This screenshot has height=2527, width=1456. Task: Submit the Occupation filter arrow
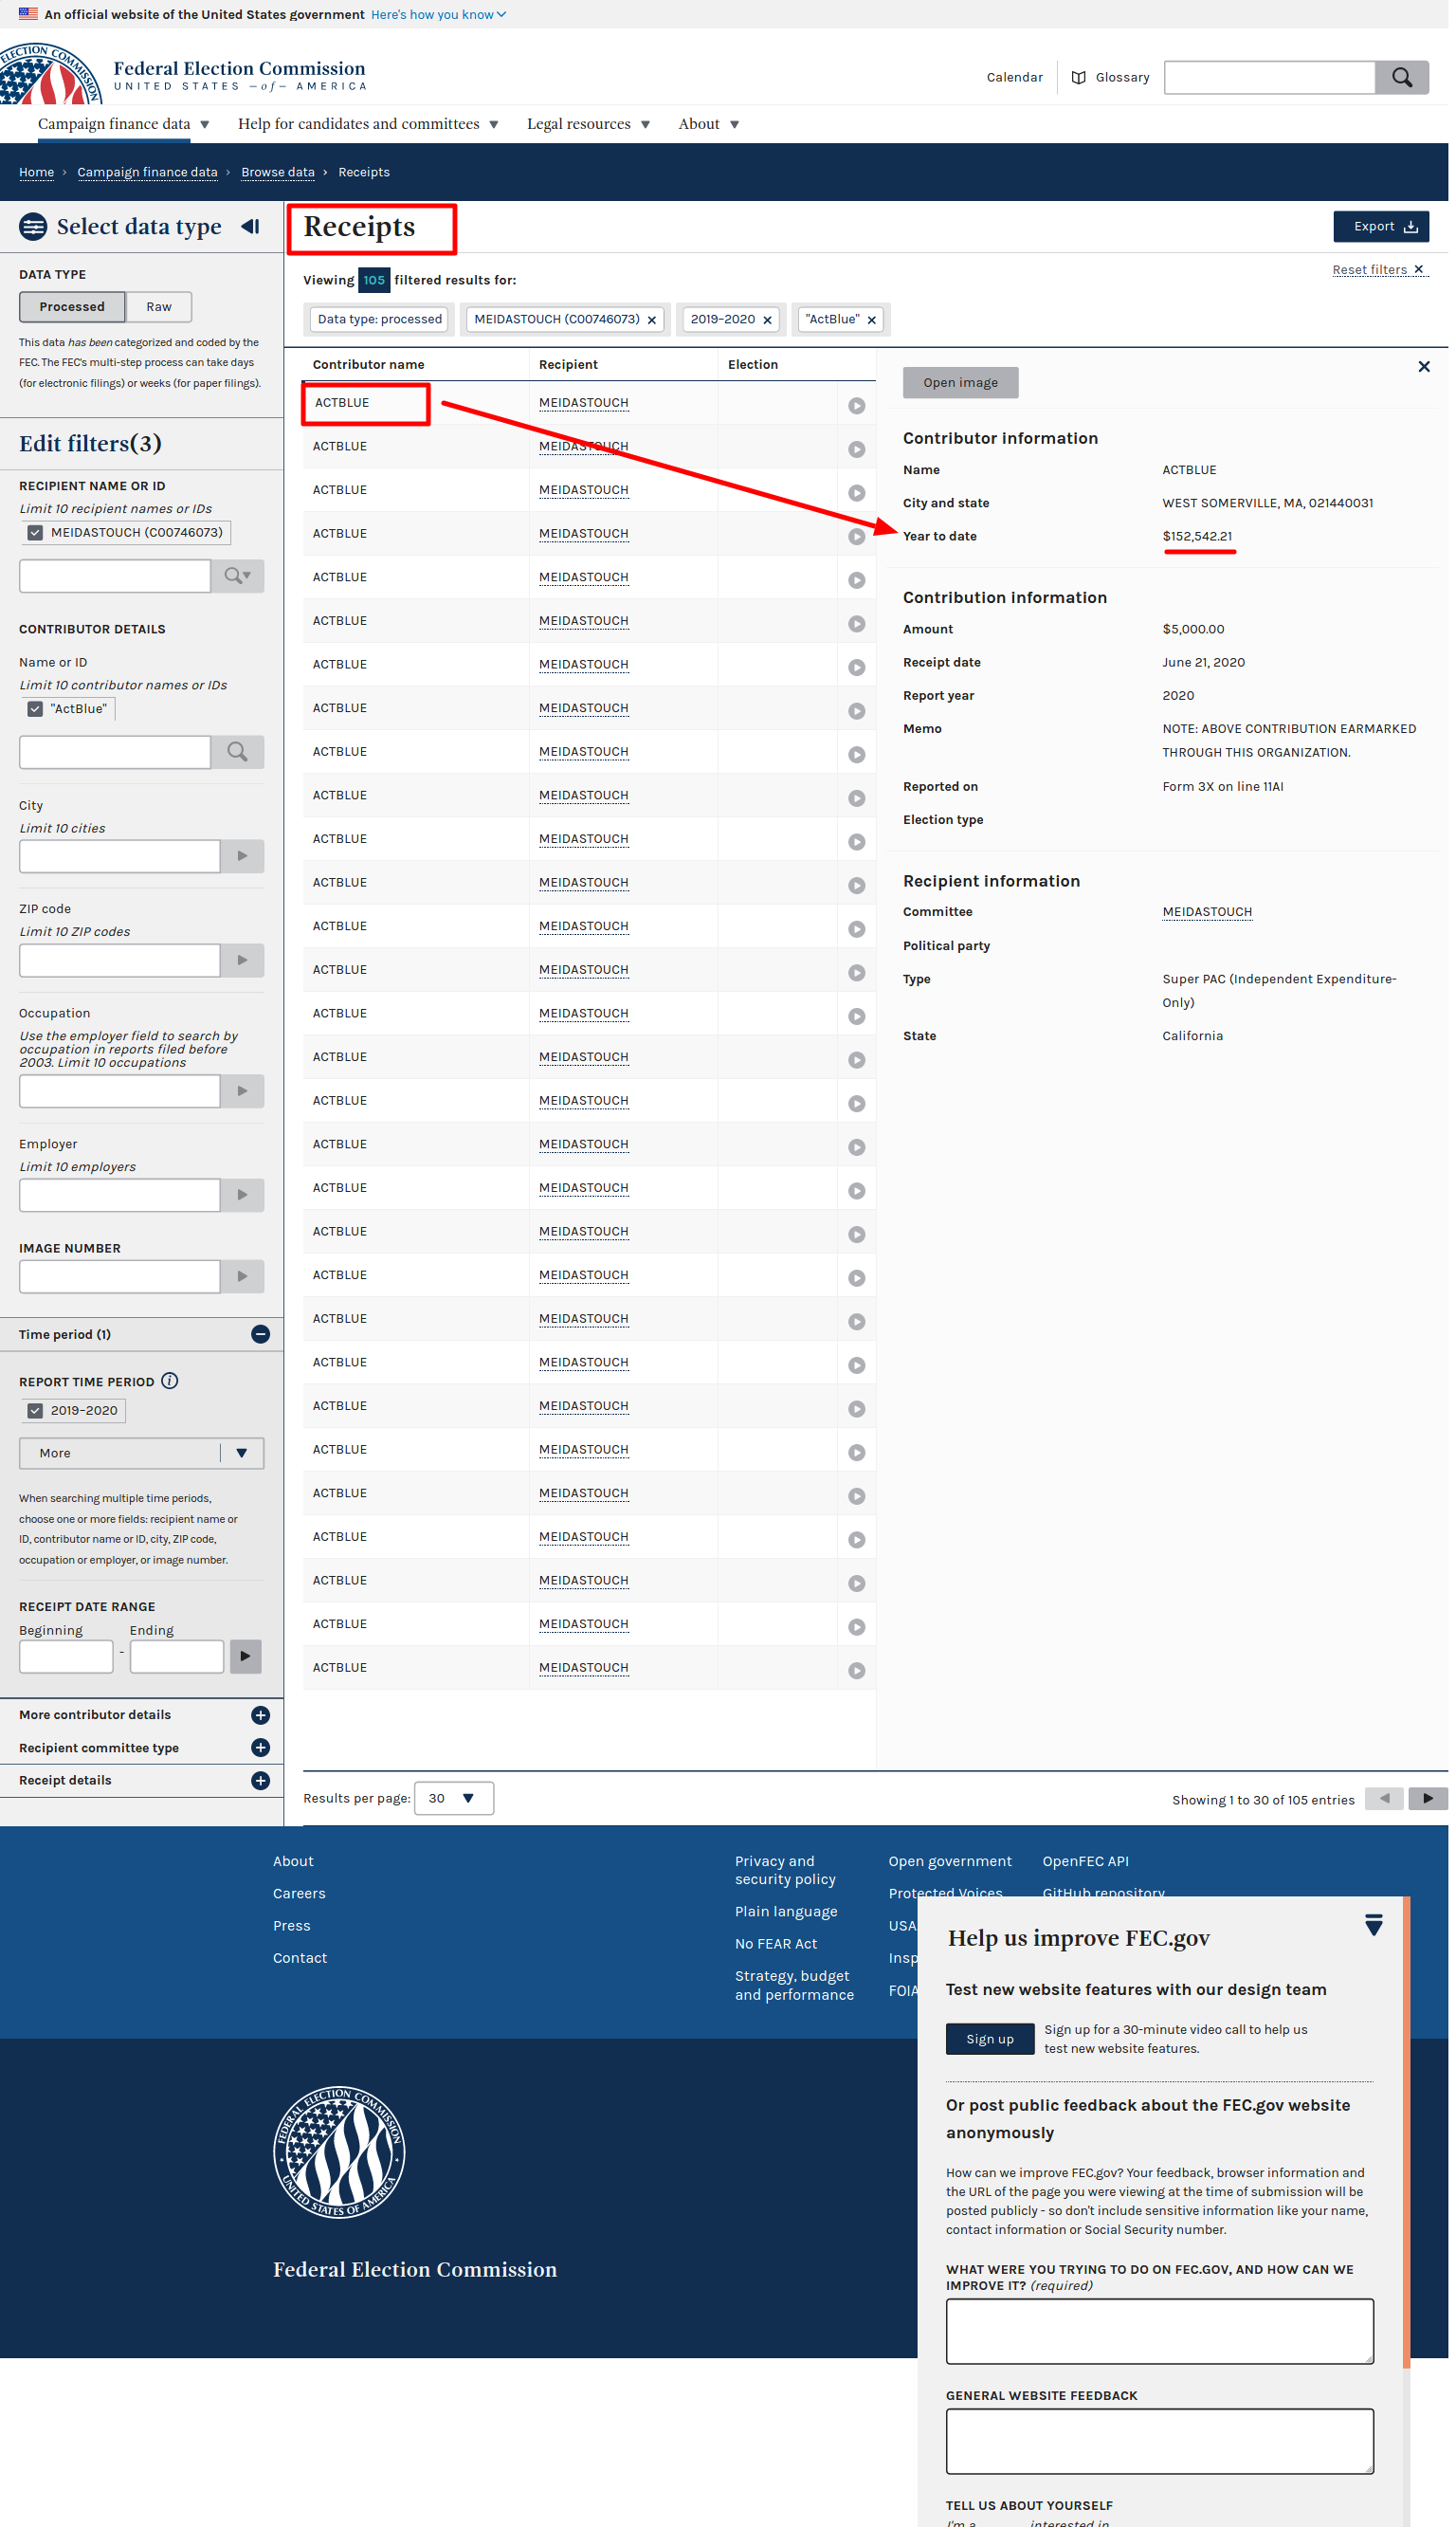tap(242, 1091)
